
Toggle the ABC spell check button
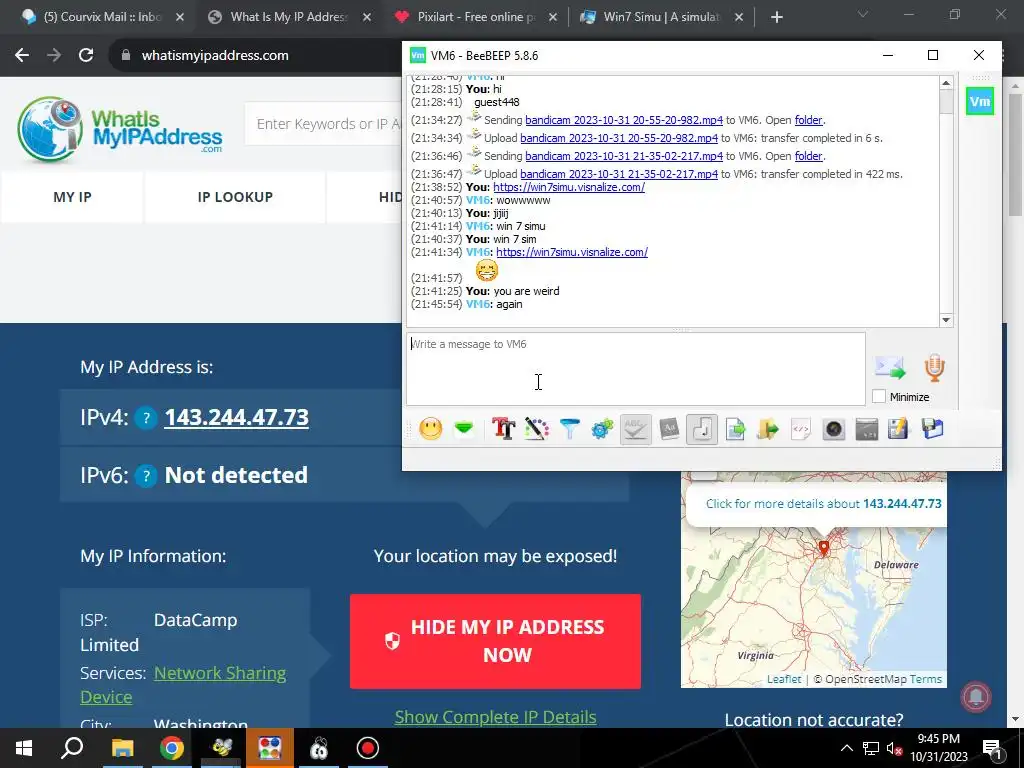click(635, 429)
